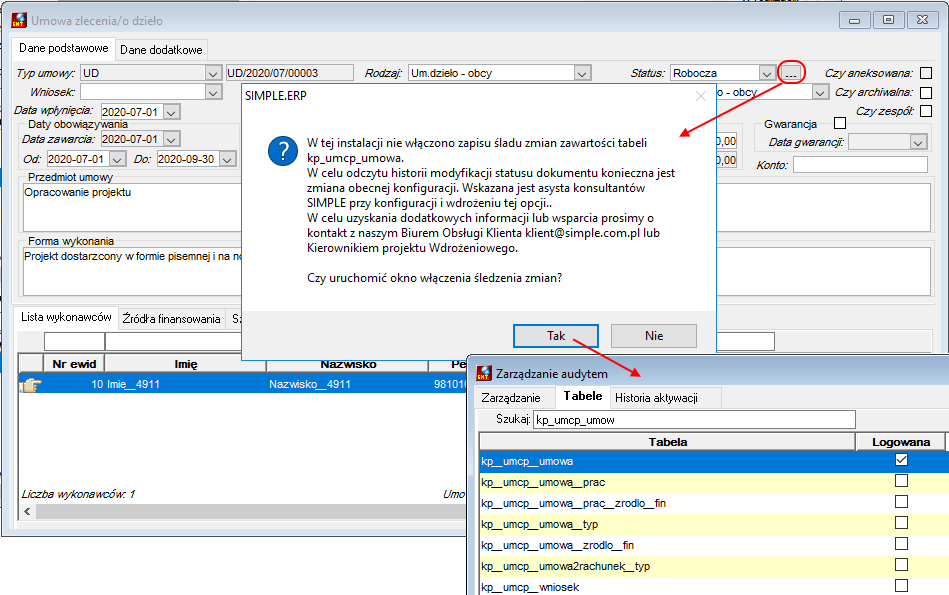Switch to Dane podstawowe tab
The width and height of the screenshot is (949, 595).
(x=64, y=48)
